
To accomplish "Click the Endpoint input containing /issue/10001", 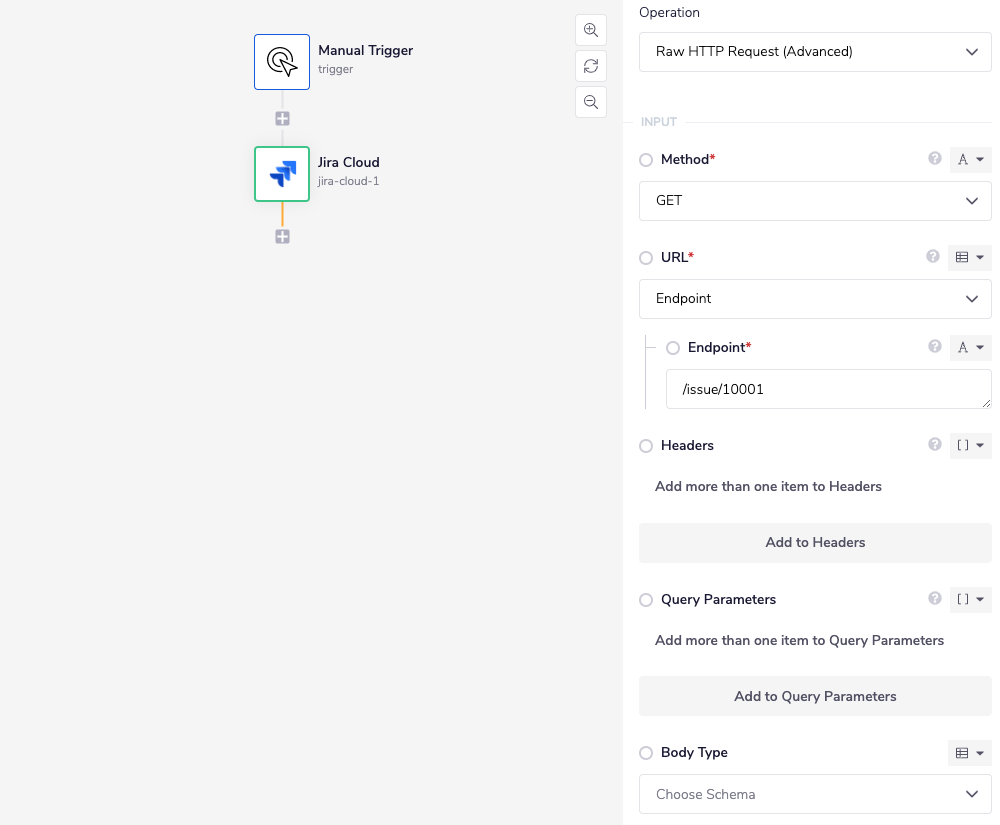I will pos(828,389).
